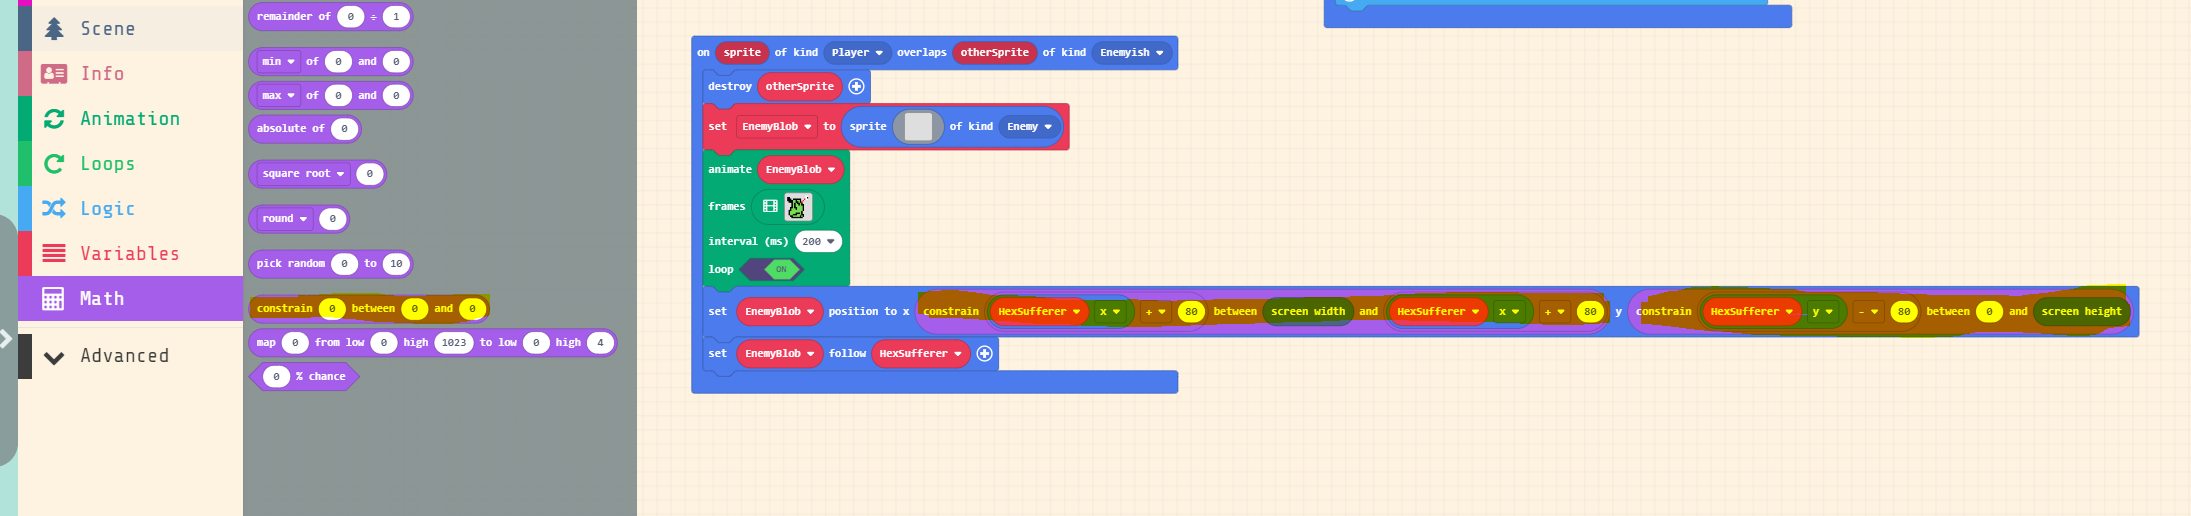Open the first HexSufferer x property dropdown
2191x516 pixels.
pos(1110,311)
